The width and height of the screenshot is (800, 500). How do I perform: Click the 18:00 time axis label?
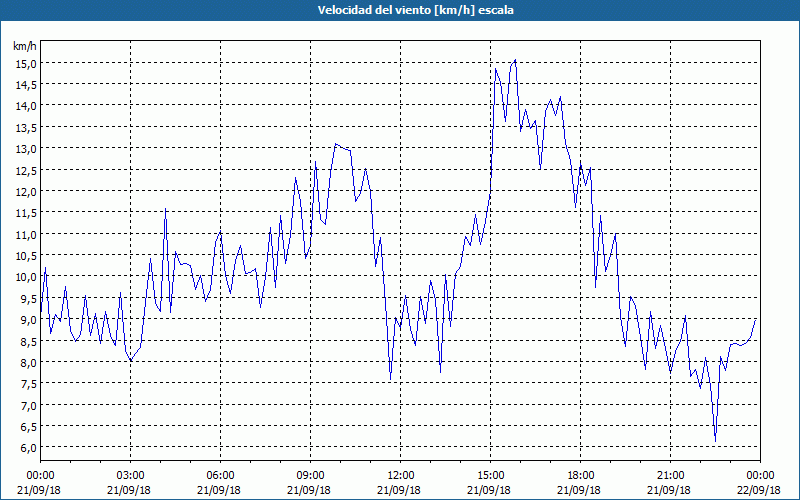pos(580,476)
